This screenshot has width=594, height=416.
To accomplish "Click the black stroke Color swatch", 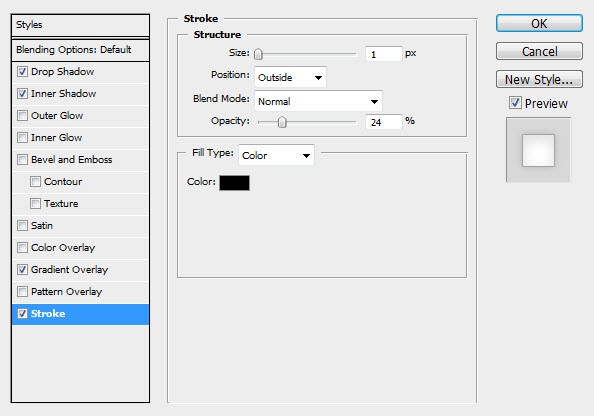I will pyautogui.click(x=234, y=183).
